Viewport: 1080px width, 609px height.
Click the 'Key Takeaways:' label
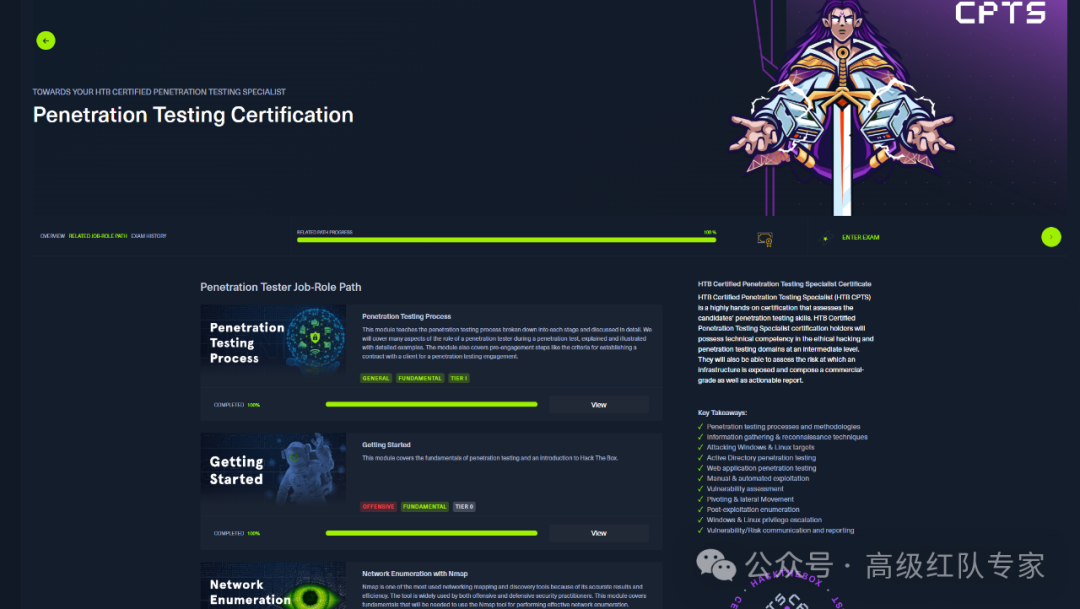(x=722, y=413)
